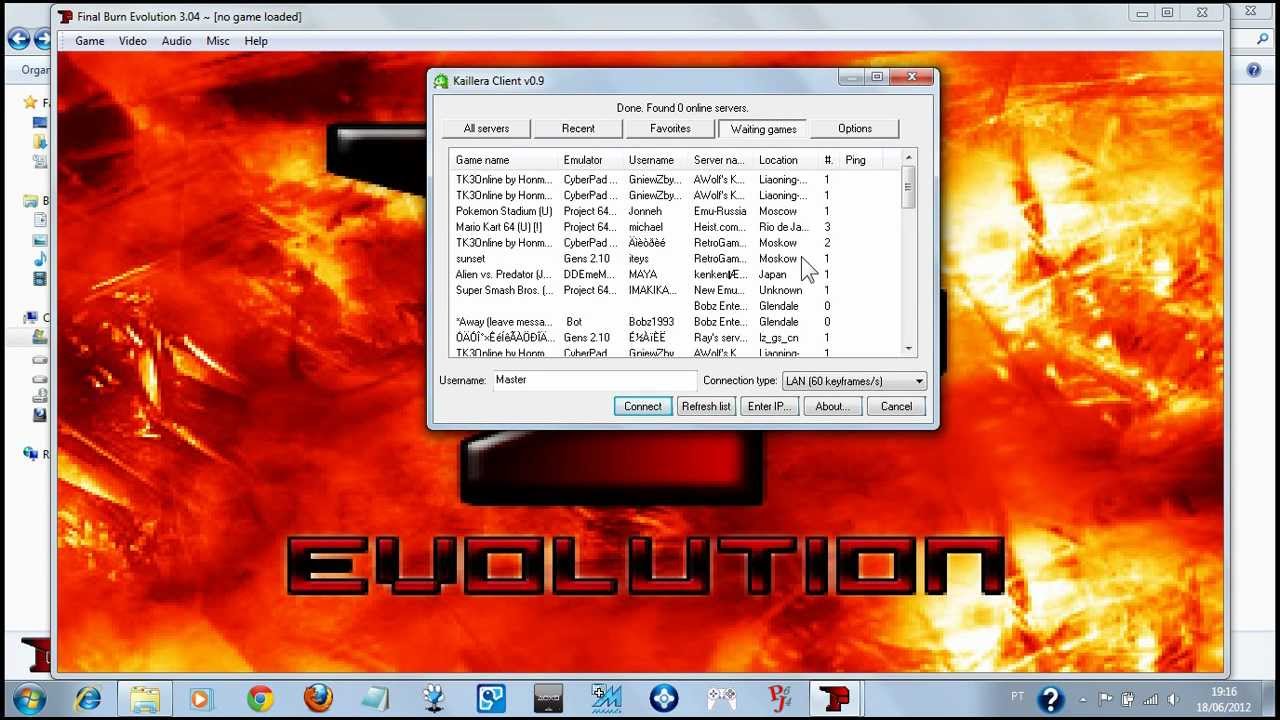Sort by the Username column header
1280x720 pixels.
tap(655, 160)
